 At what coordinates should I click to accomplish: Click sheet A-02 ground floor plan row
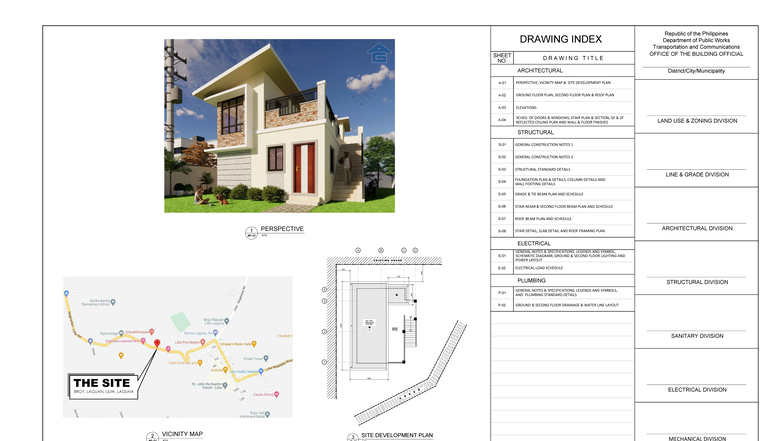(562, 95)
